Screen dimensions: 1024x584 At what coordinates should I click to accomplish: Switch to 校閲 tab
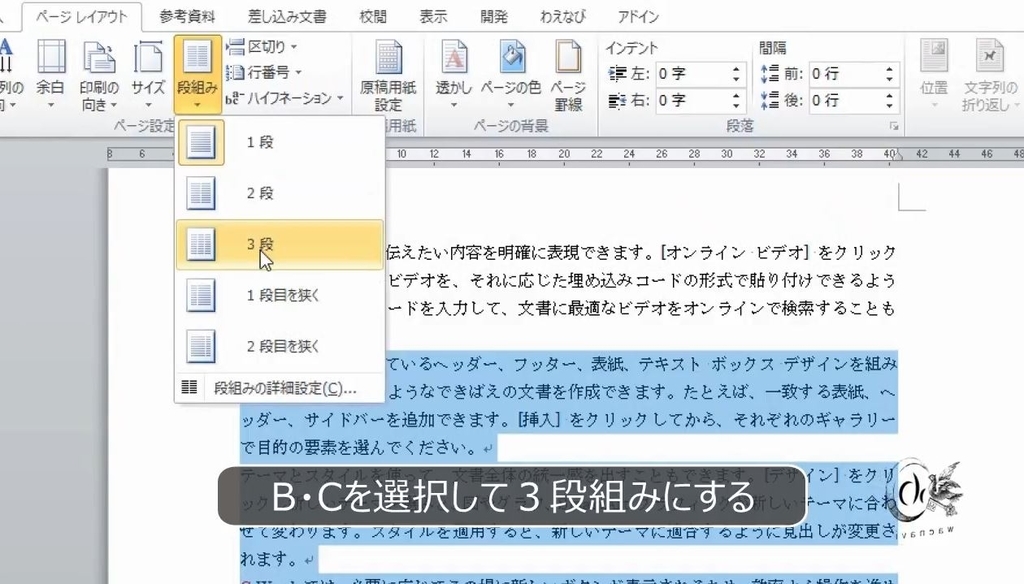pyautogui.click(x=373, y=16)
